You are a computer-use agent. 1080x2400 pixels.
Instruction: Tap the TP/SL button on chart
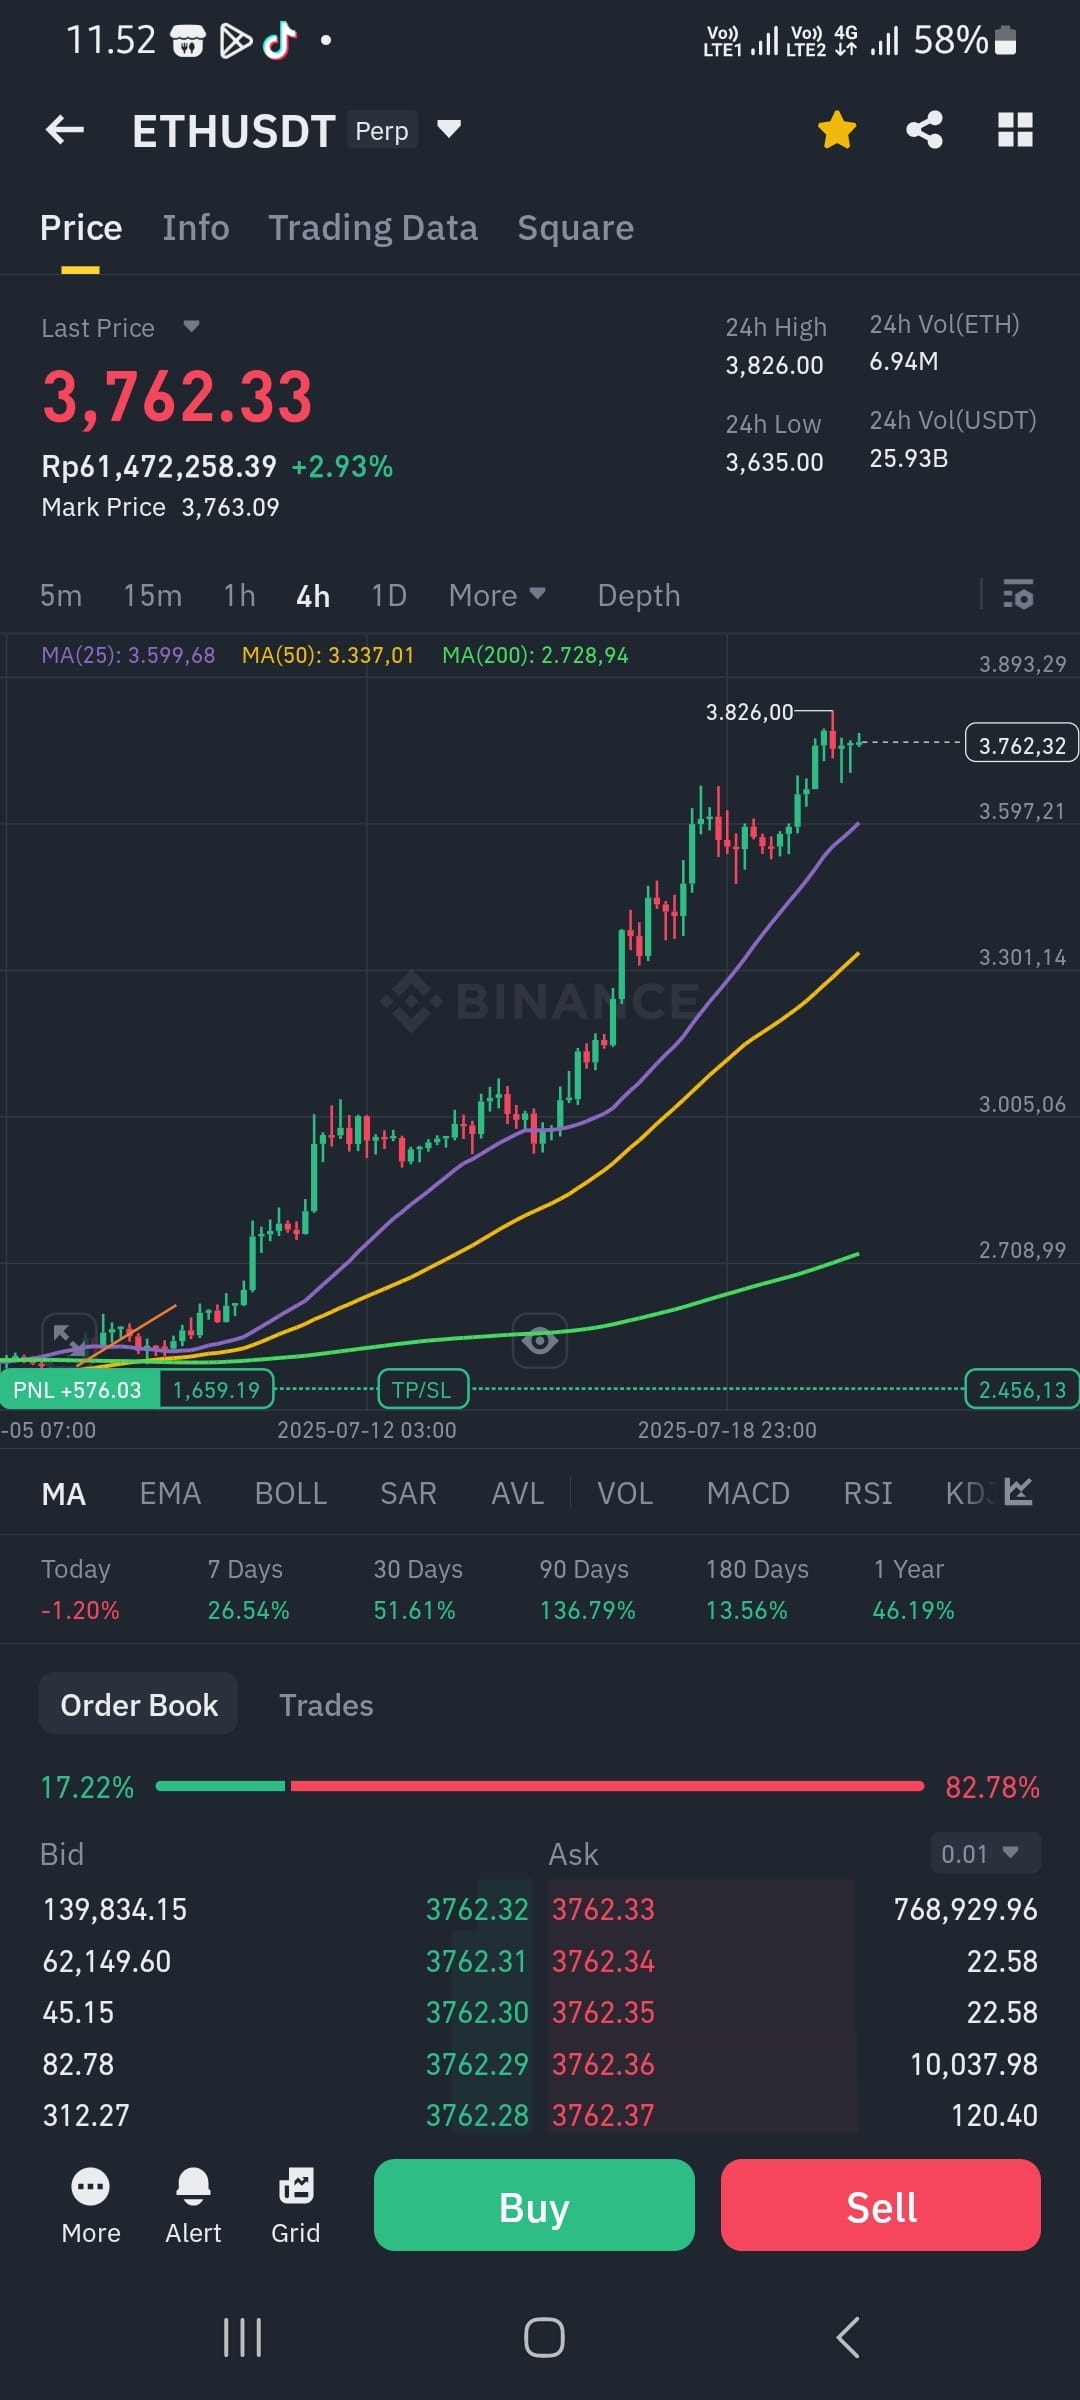coord(422,1390)
